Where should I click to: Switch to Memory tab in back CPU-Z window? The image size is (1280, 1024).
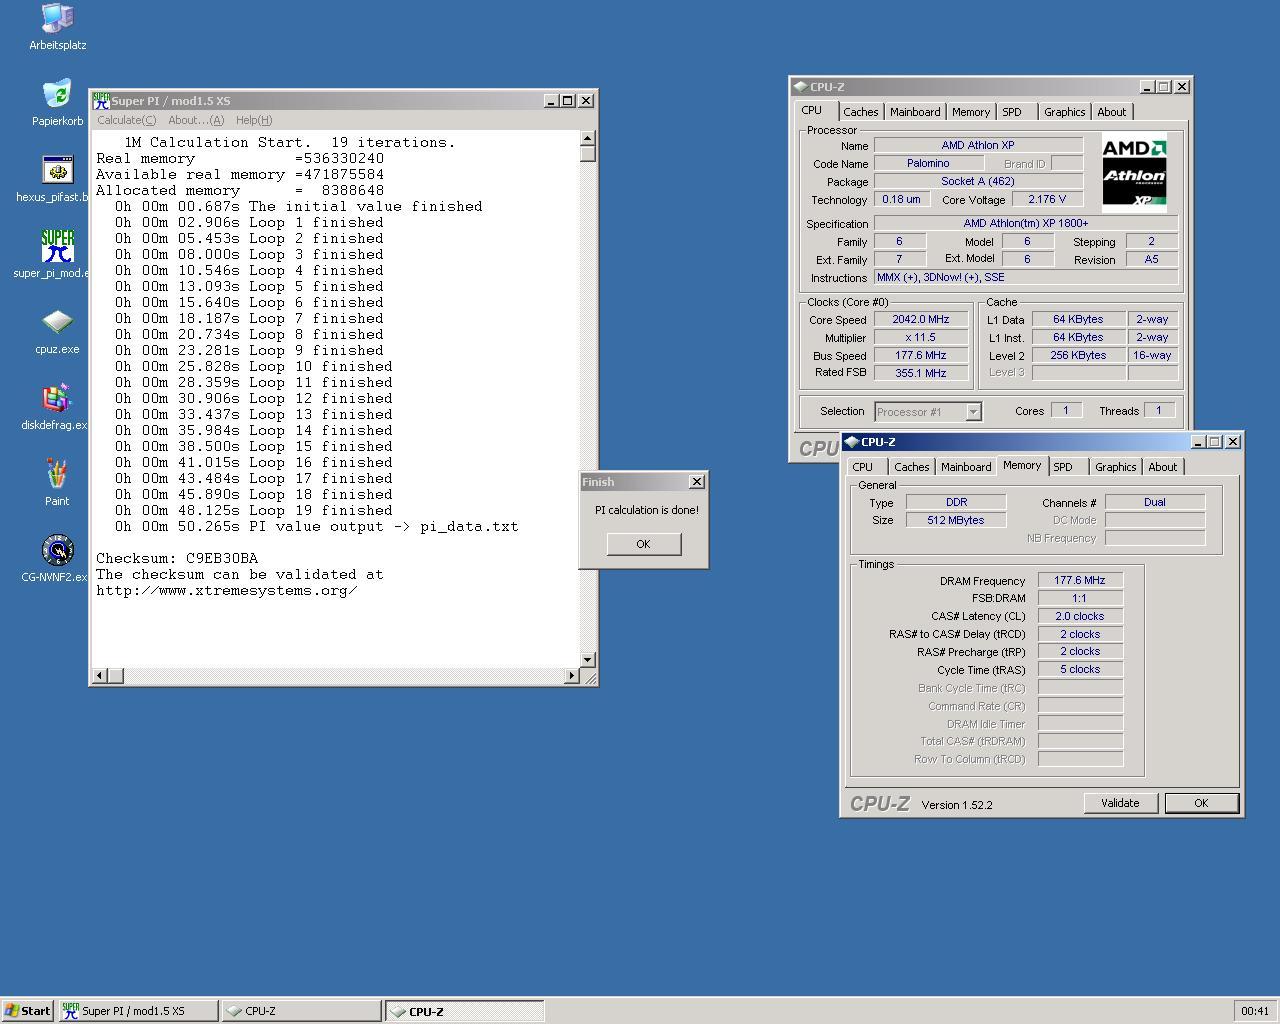click(971, 112)
